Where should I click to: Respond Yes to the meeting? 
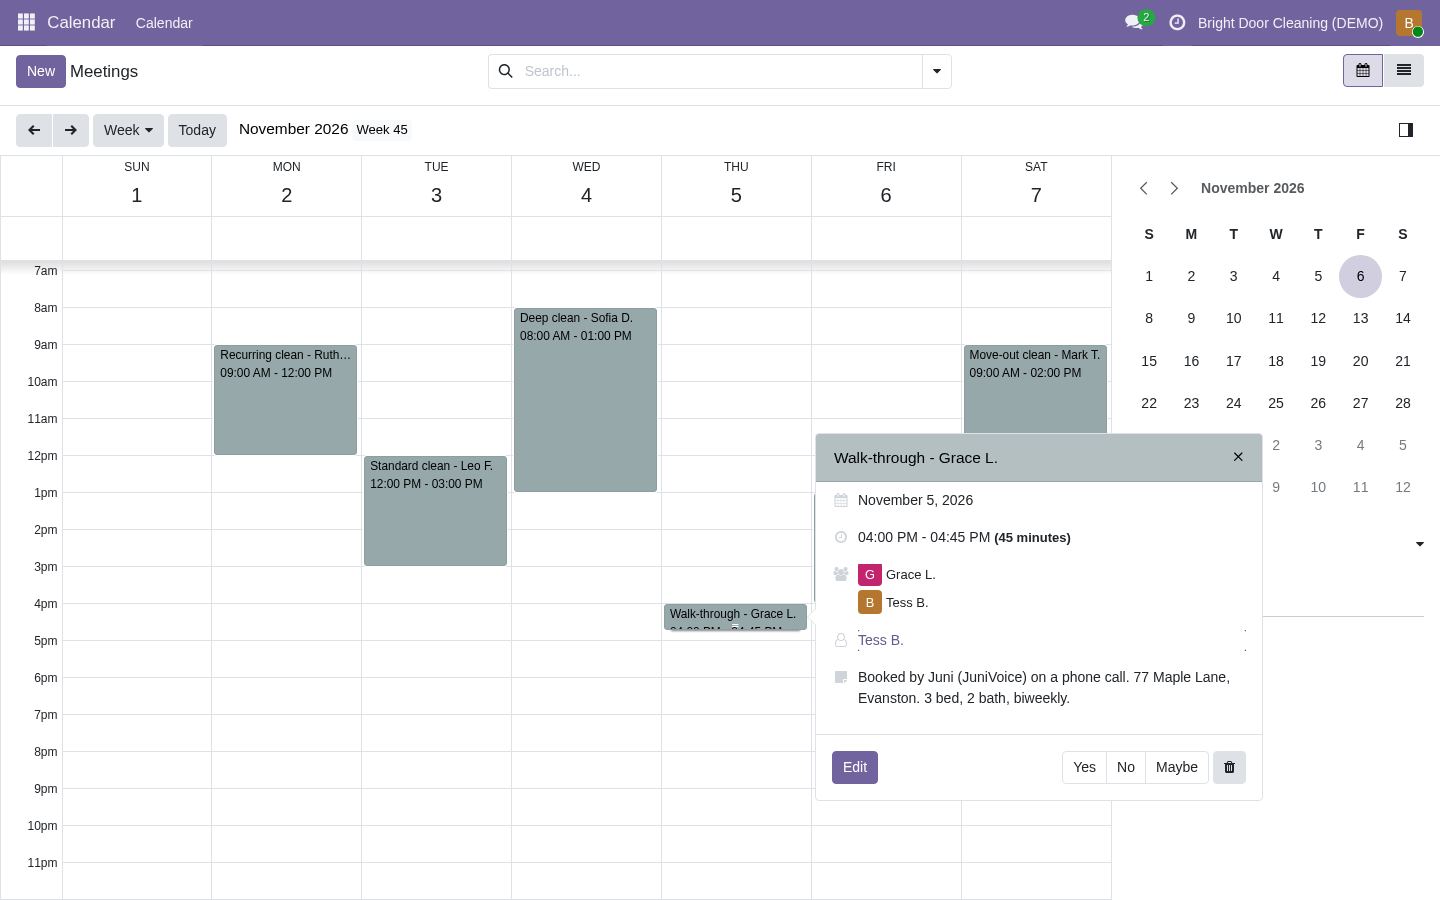(x=1084, y=767)
